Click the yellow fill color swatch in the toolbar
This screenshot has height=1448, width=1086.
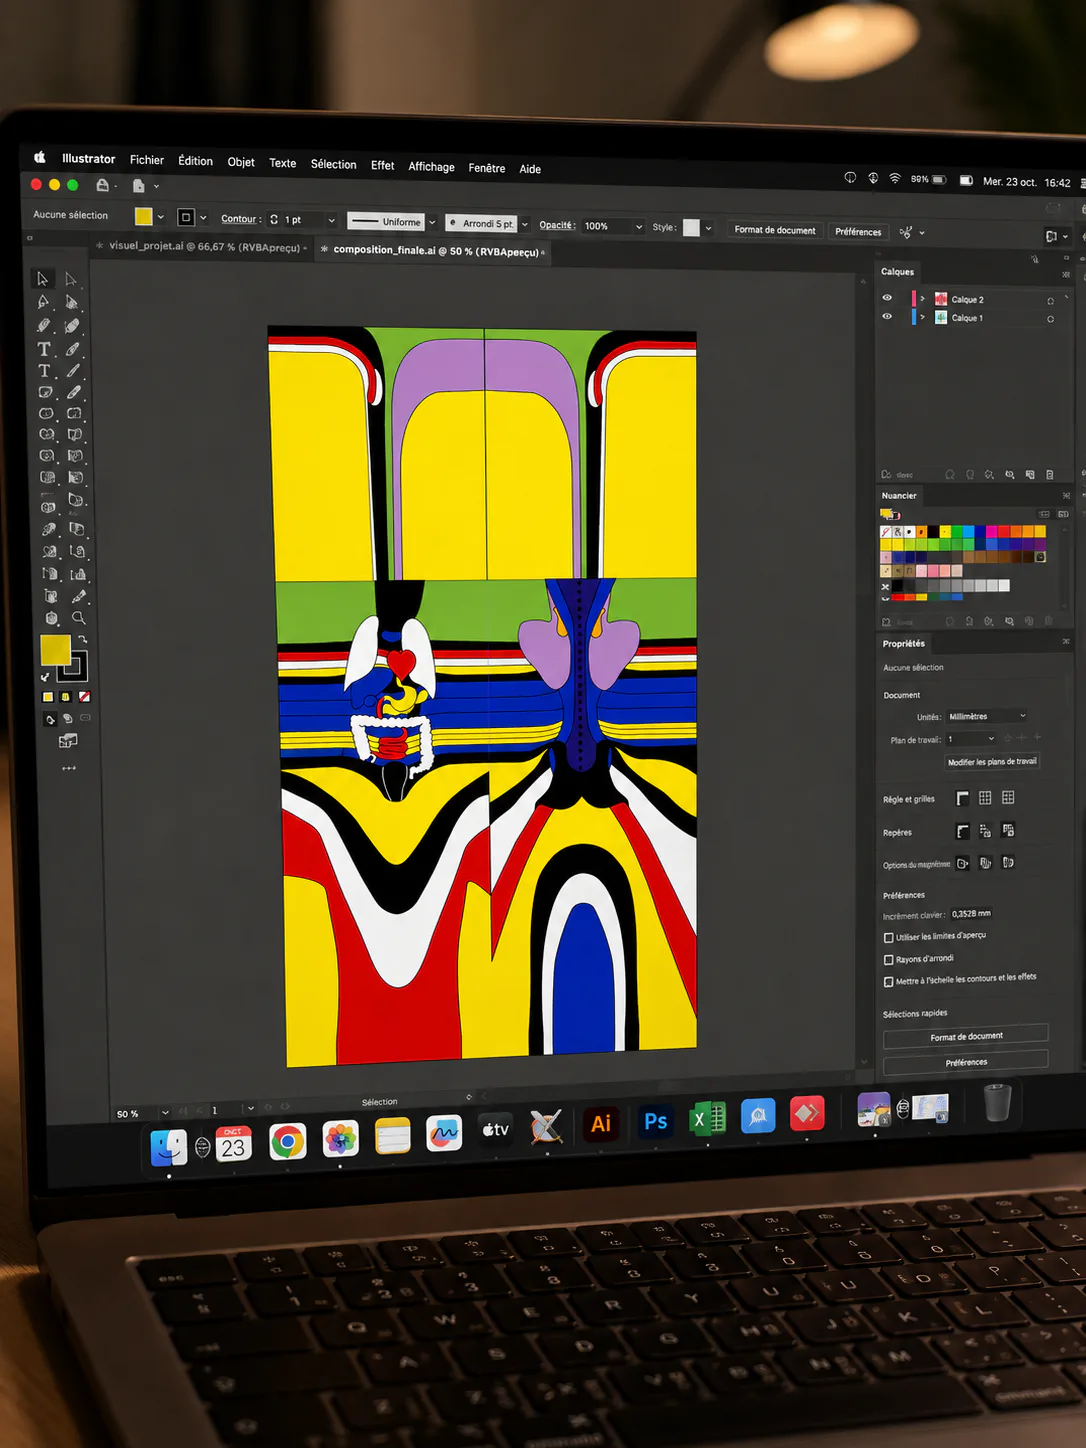(x=55, y=650)
